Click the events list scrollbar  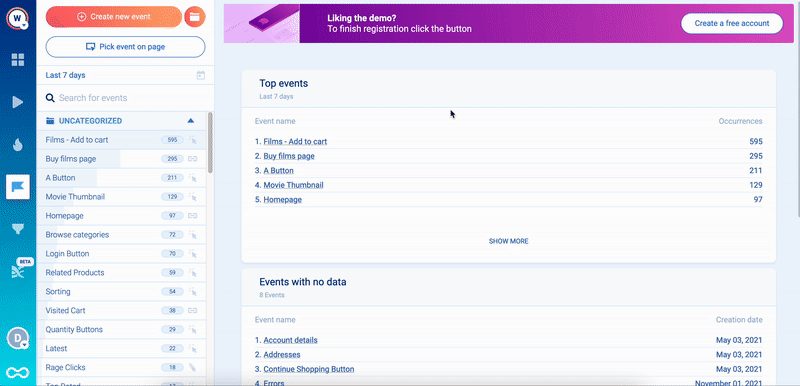[210, 143]
